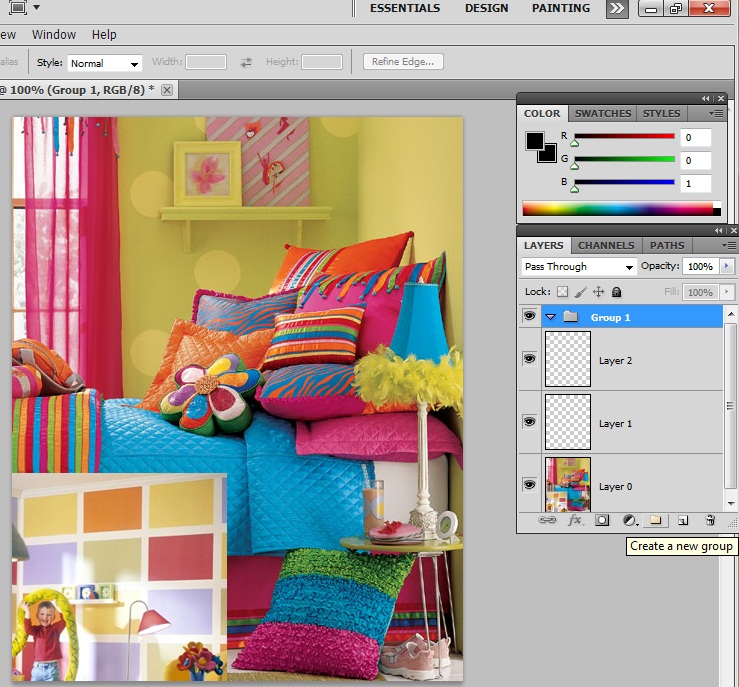This screenshot has width=739, height=687.
Task: Open the Window menu
Action: [x=54, y=34]
